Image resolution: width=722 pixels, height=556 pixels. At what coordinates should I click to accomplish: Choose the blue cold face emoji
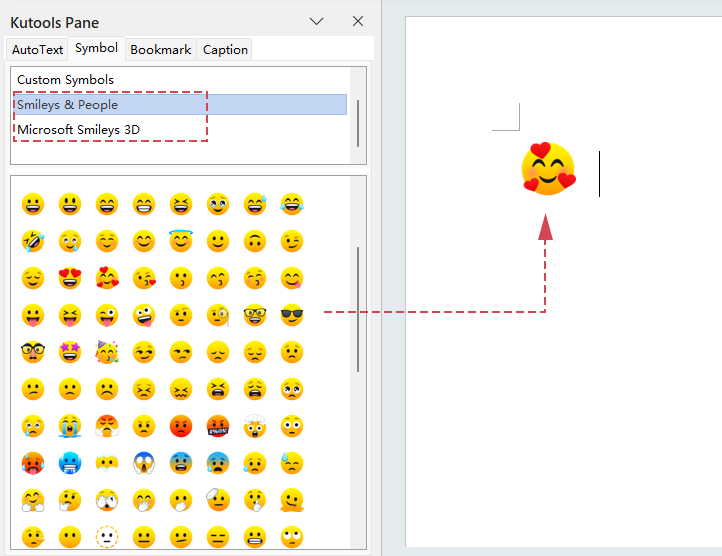70,463
